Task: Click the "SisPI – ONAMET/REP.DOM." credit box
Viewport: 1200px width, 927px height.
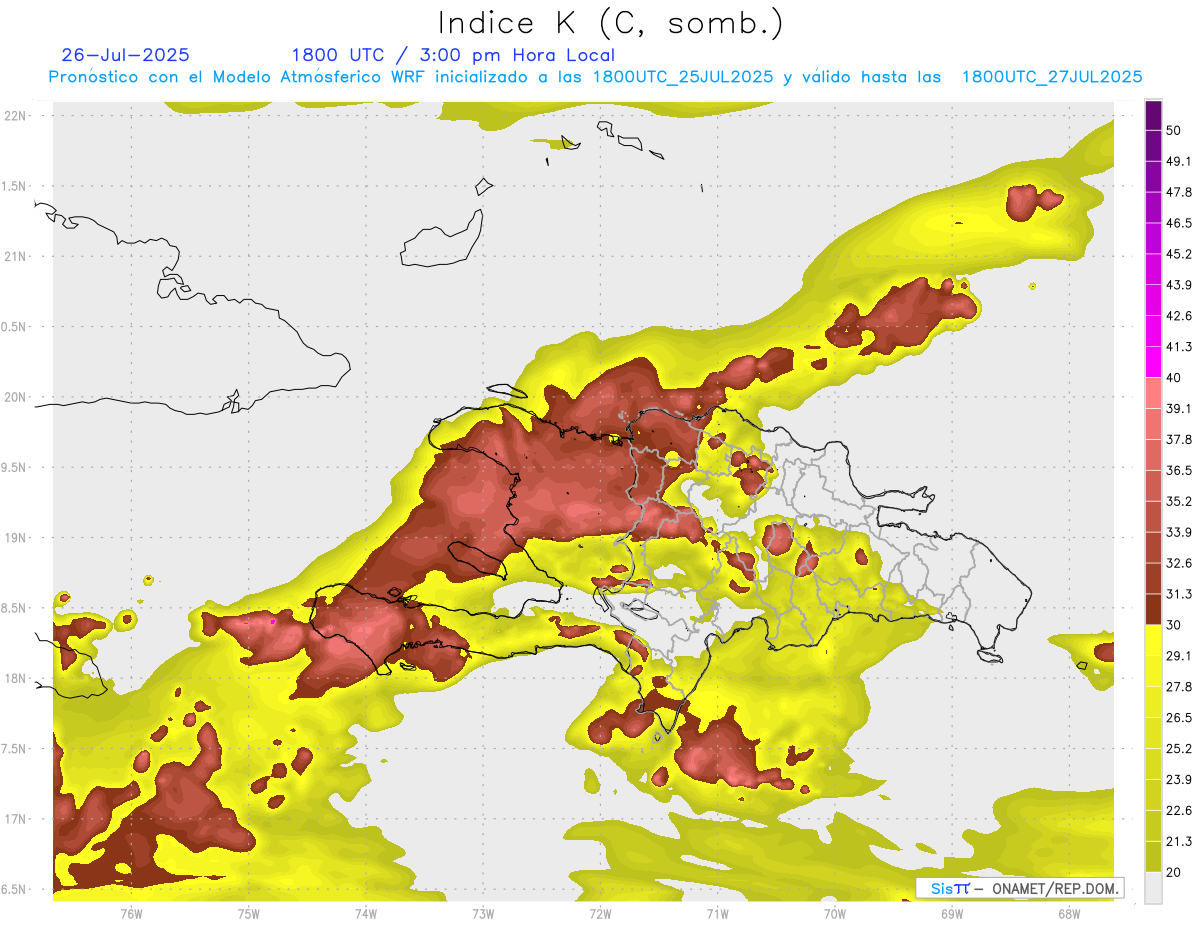Action: pos(1020,888)
